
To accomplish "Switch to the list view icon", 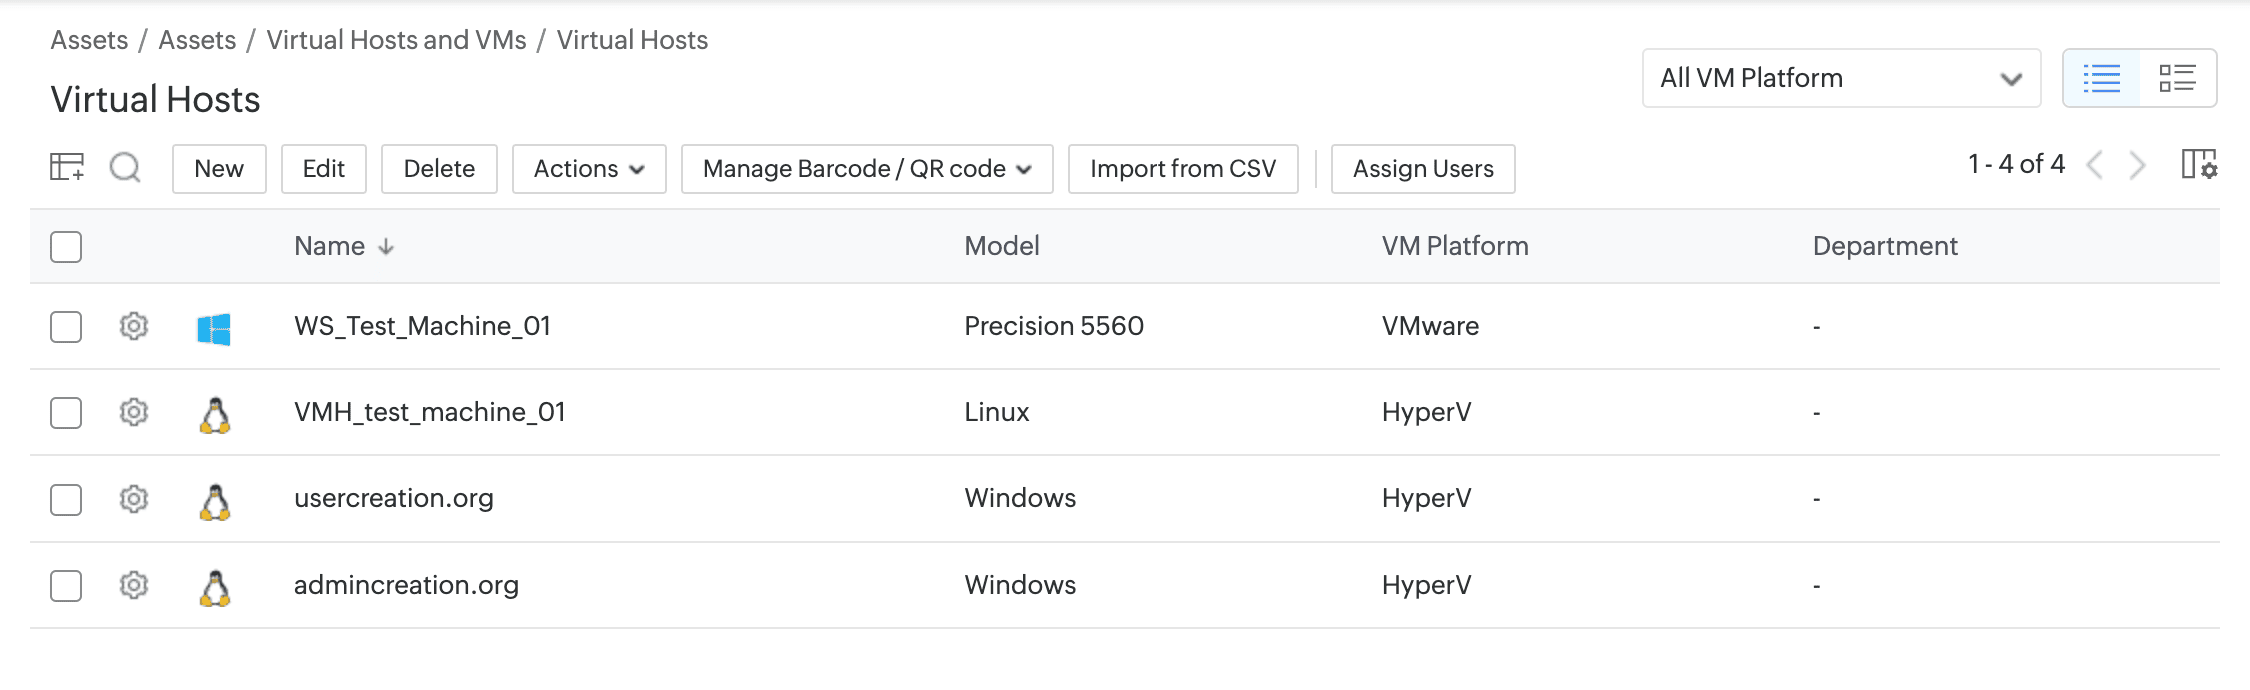I will 2101,78.
